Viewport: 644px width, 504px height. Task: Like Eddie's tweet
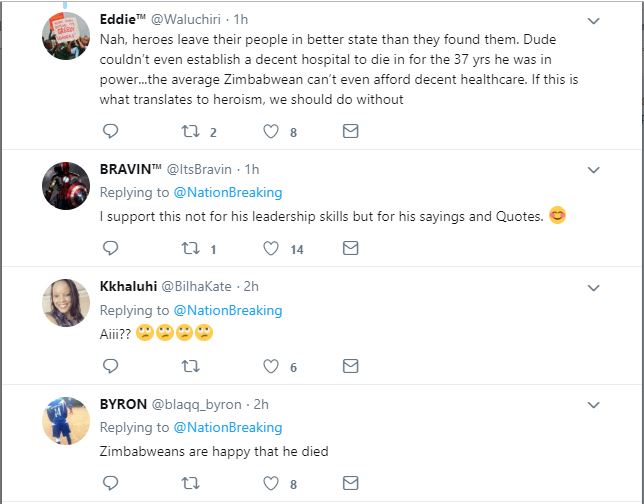tap(270, 131)
